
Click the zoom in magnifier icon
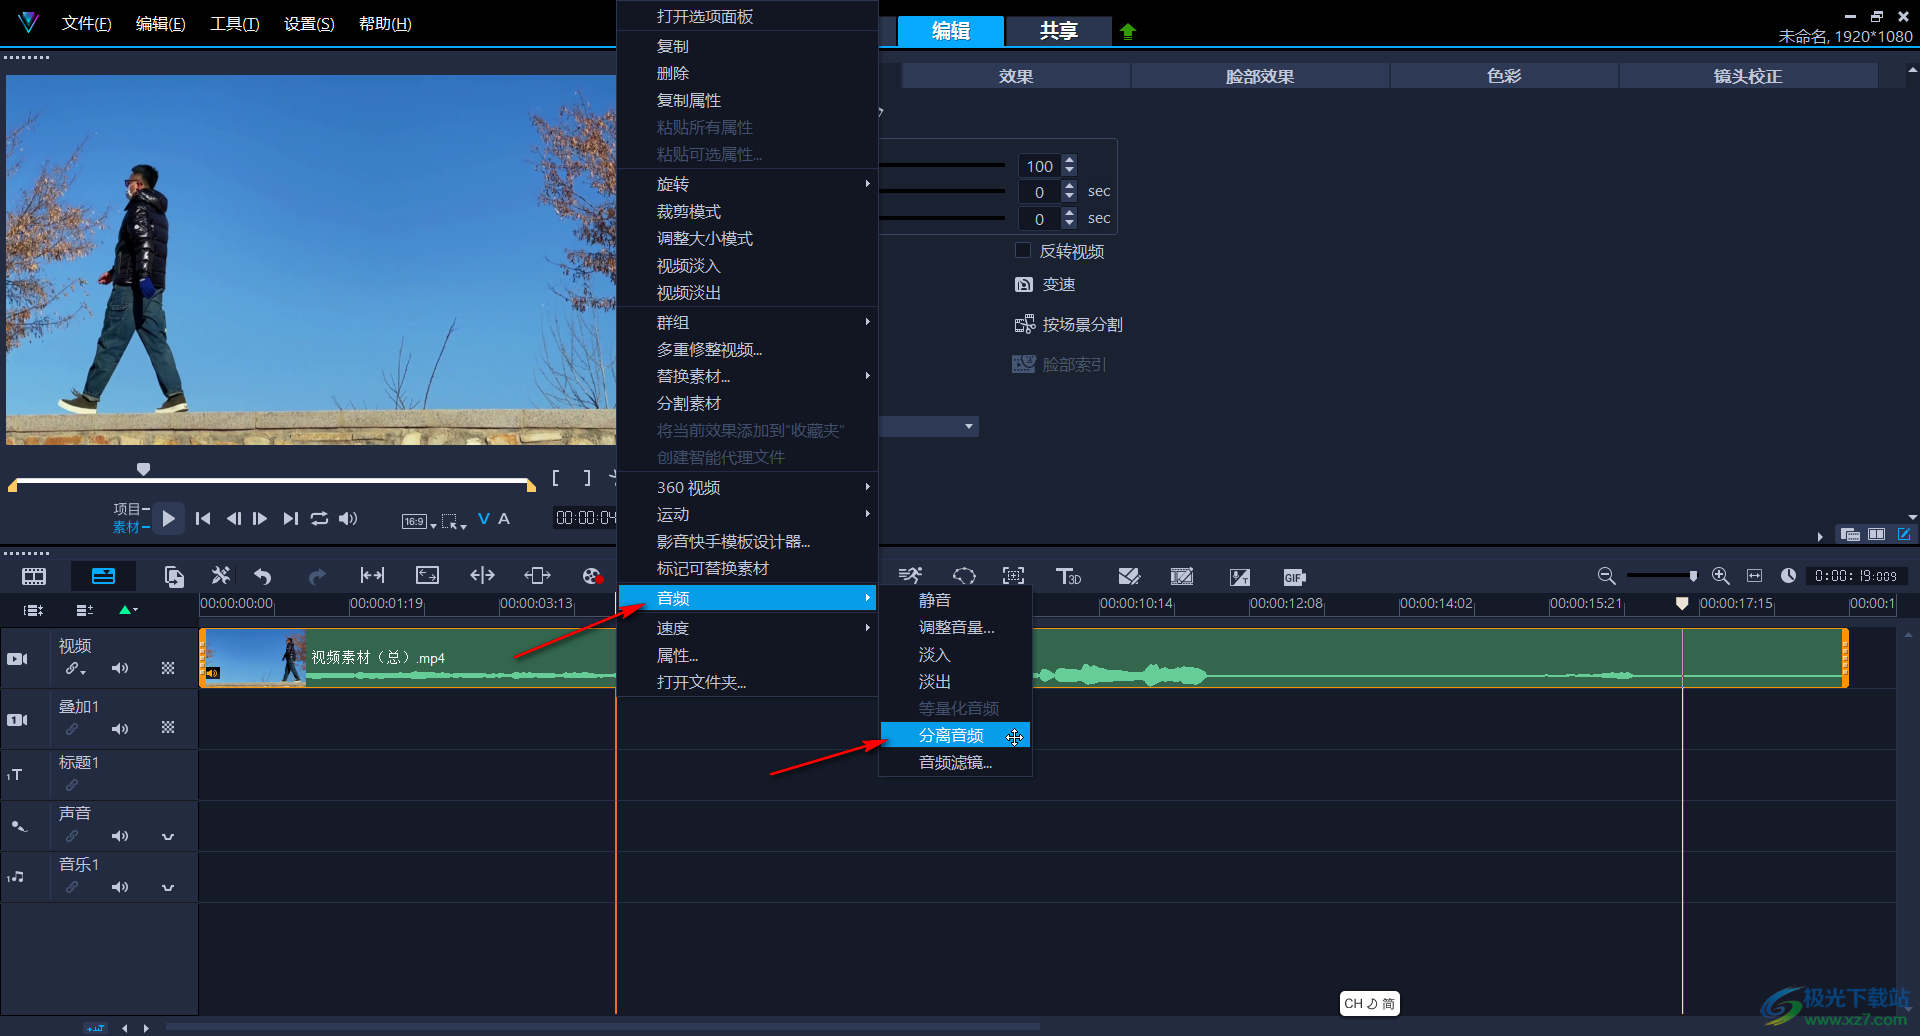(1720, 576)
